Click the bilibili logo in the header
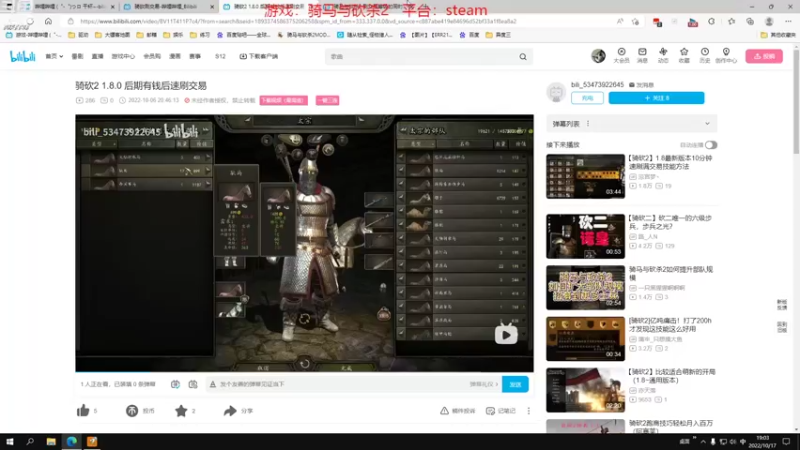 22,56
